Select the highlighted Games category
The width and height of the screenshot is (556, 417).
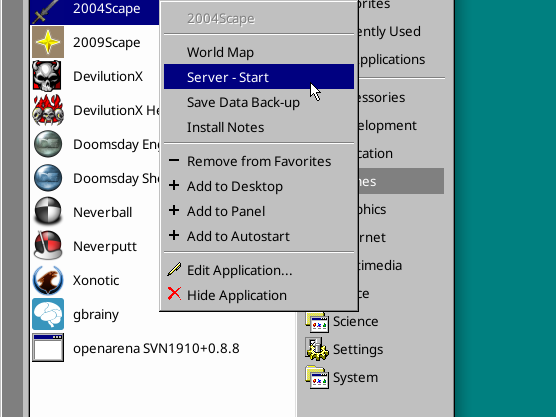pos(401,181)
